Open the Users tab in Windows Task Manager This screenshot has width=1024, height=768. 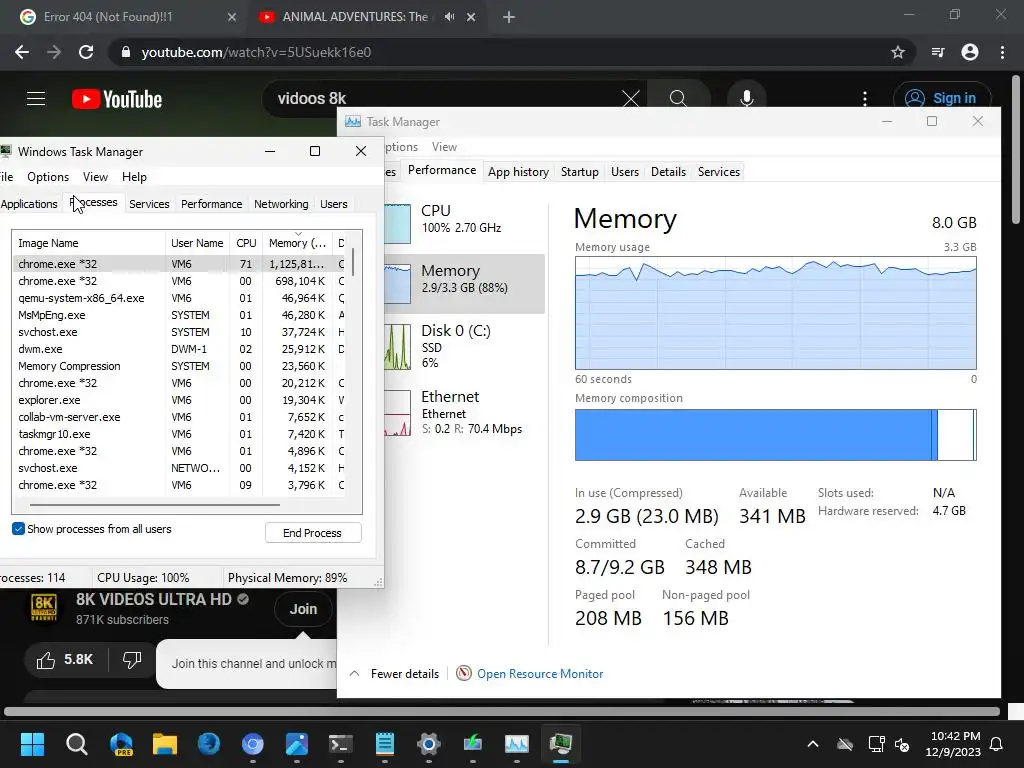pyautogui.click(x=334, y=204)
